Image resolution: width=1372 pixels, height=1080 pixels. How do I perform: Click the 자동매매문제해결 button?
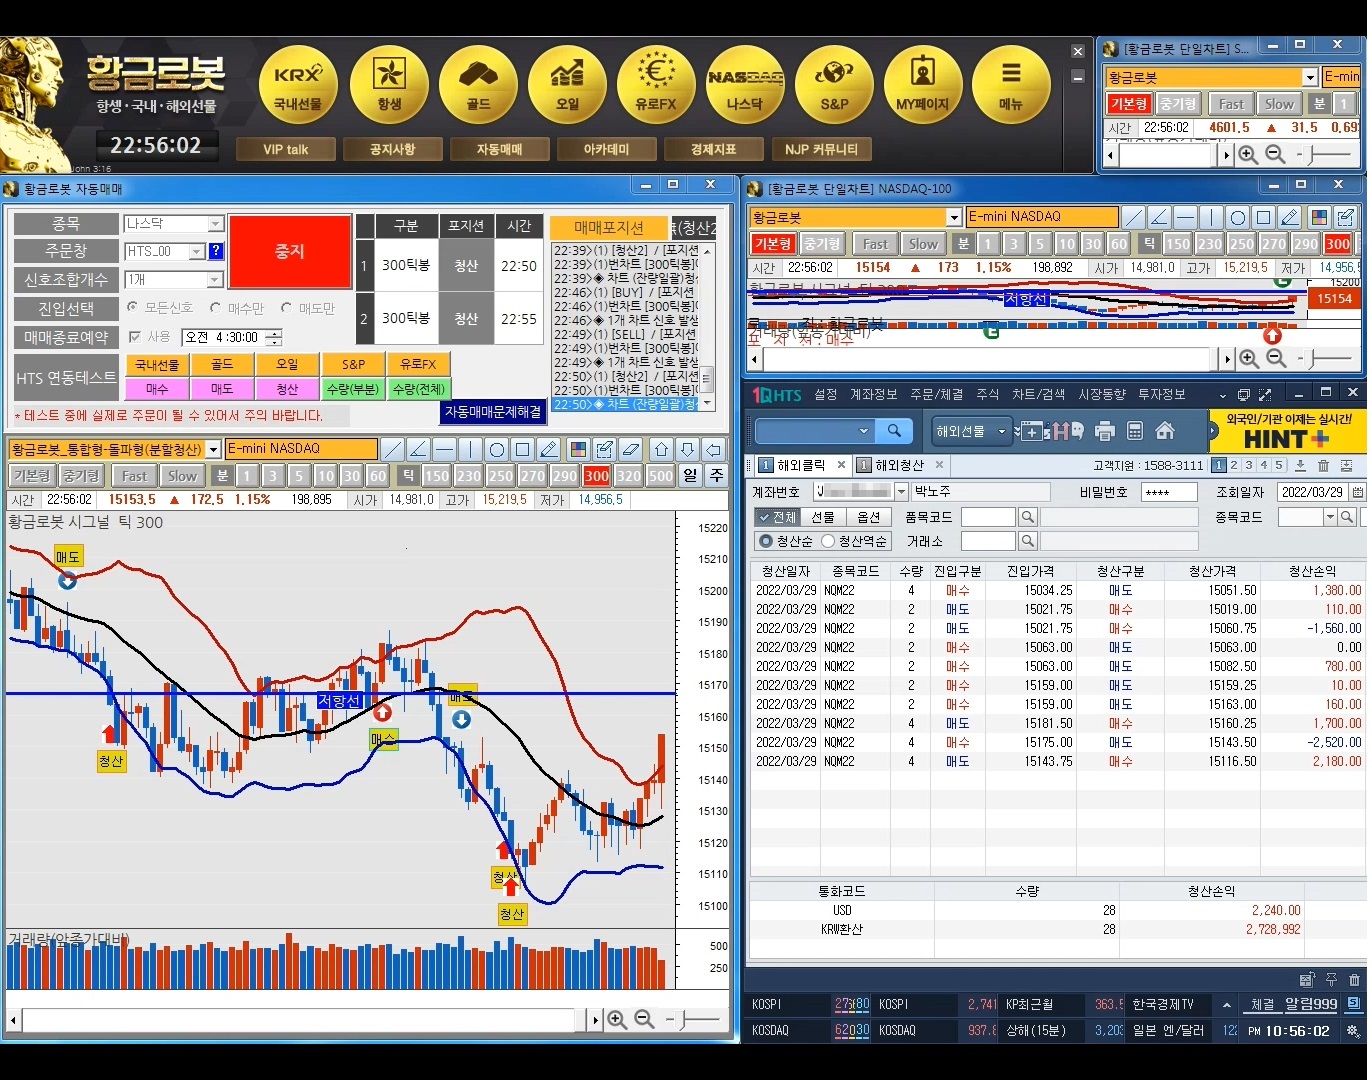click(x=493, y=411)
